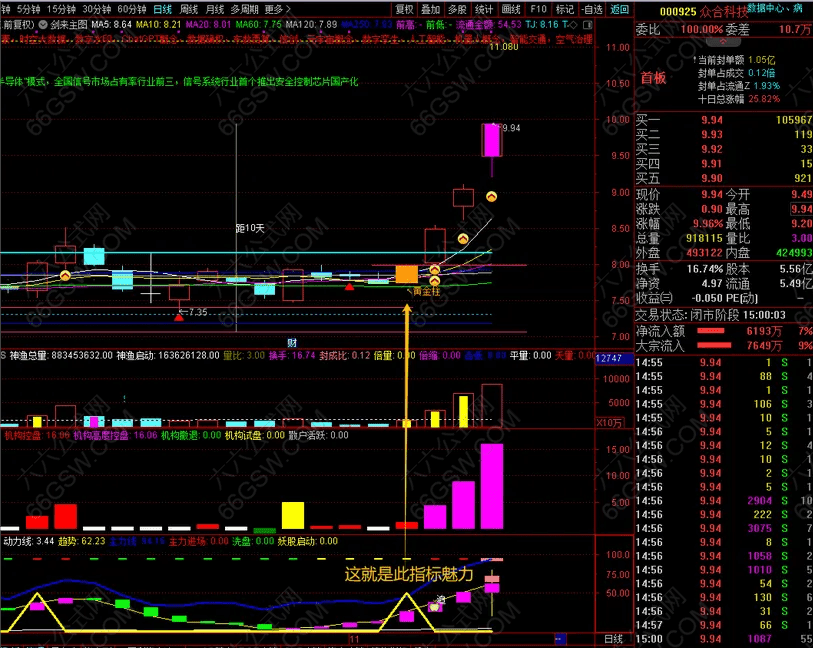Click the 买五 price 9.90

tap(712, 178)
